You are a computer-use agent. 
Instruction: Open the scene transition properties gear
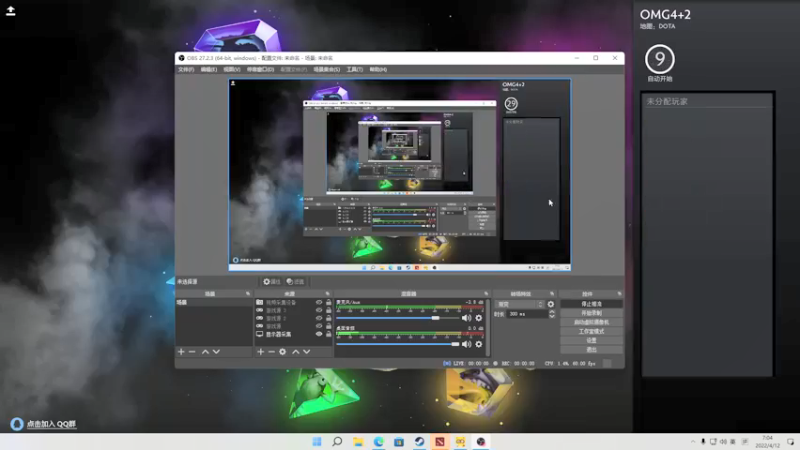point(551,304)
